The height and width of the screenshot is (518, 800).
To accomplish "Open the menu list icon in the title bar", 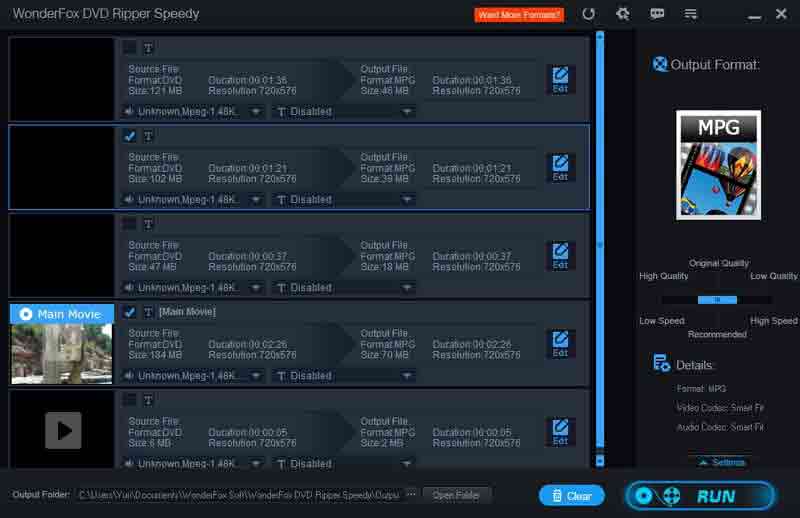I will (690, 14).
